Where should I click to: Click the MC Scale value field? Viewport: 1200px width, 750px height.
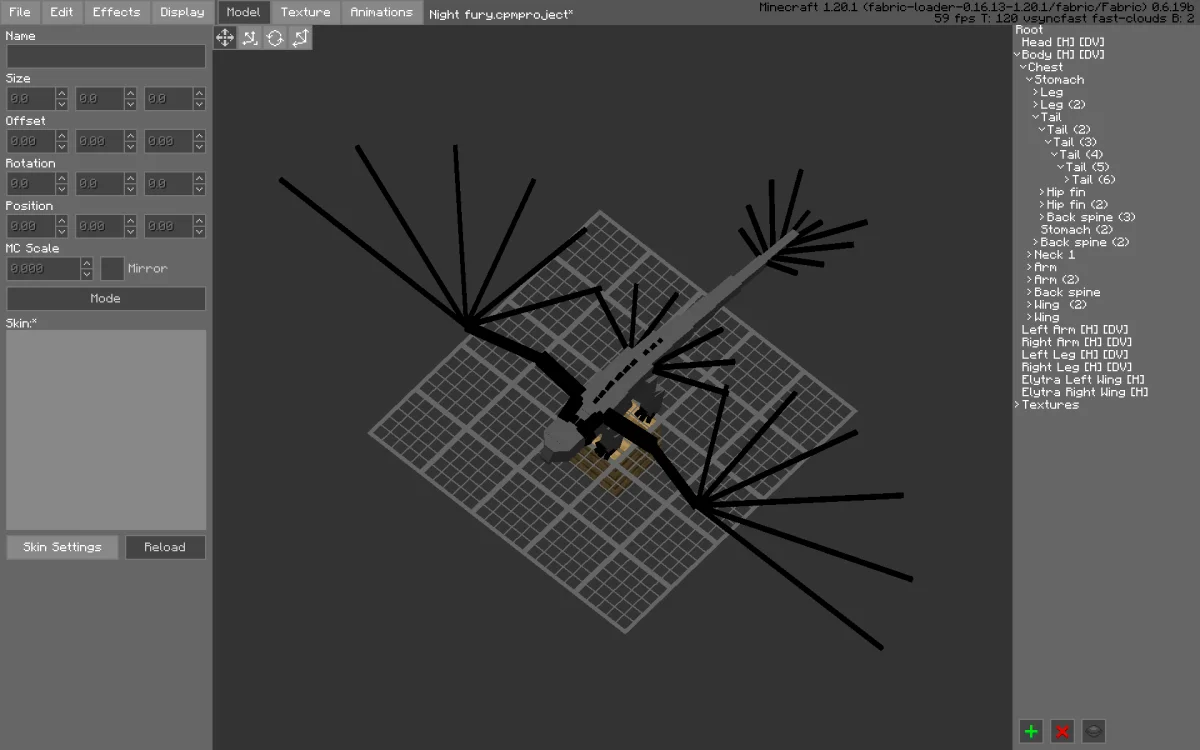[44, 269]
